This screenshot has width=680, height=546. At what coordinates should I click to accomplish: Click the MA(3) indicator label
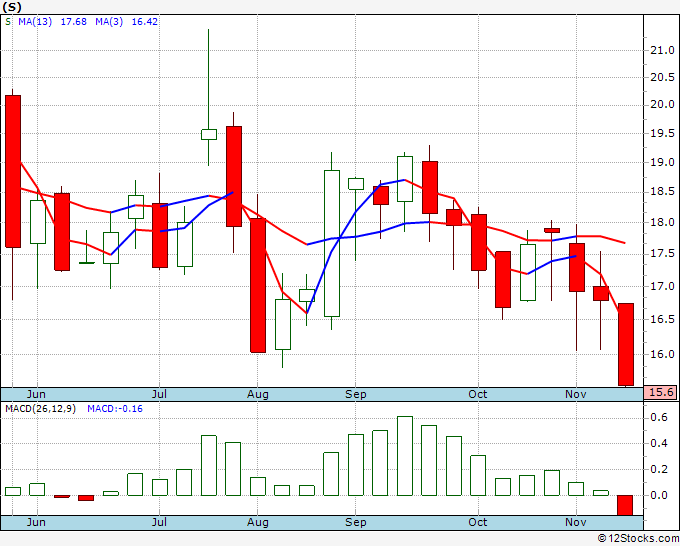click(x=109, y=22)
